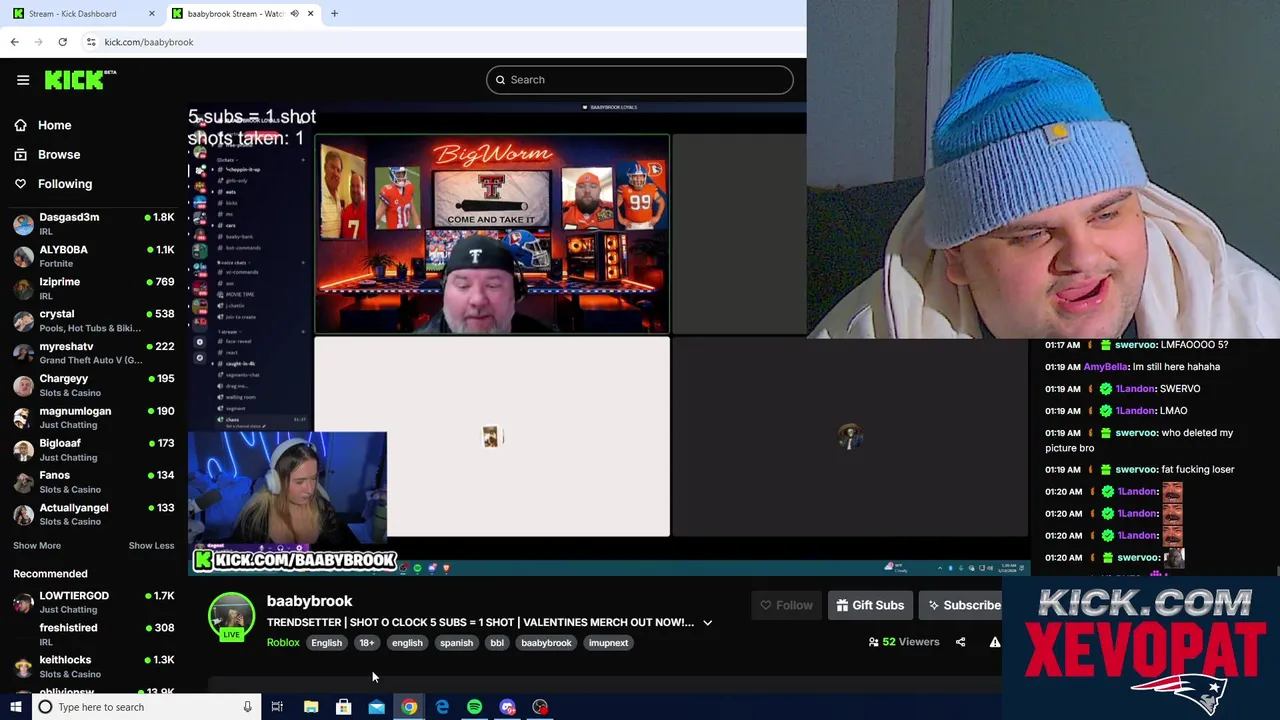Open Bigloaaf channel in sidebar

click(x=94, y=450)
